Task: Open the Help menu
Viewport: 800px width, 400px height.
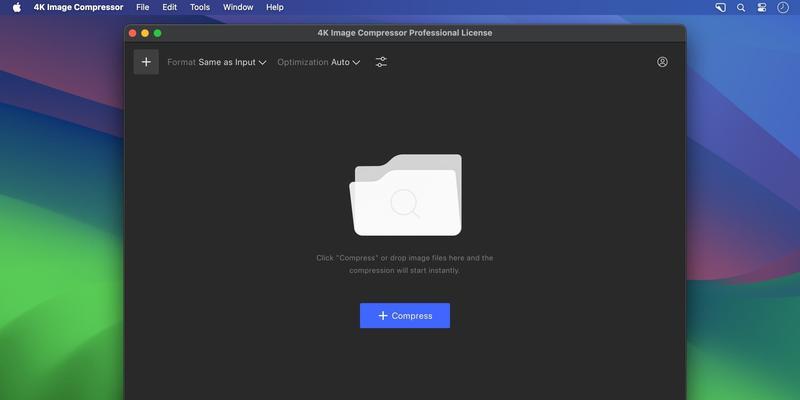Action: pyautogui.click(x=274, y=7)
